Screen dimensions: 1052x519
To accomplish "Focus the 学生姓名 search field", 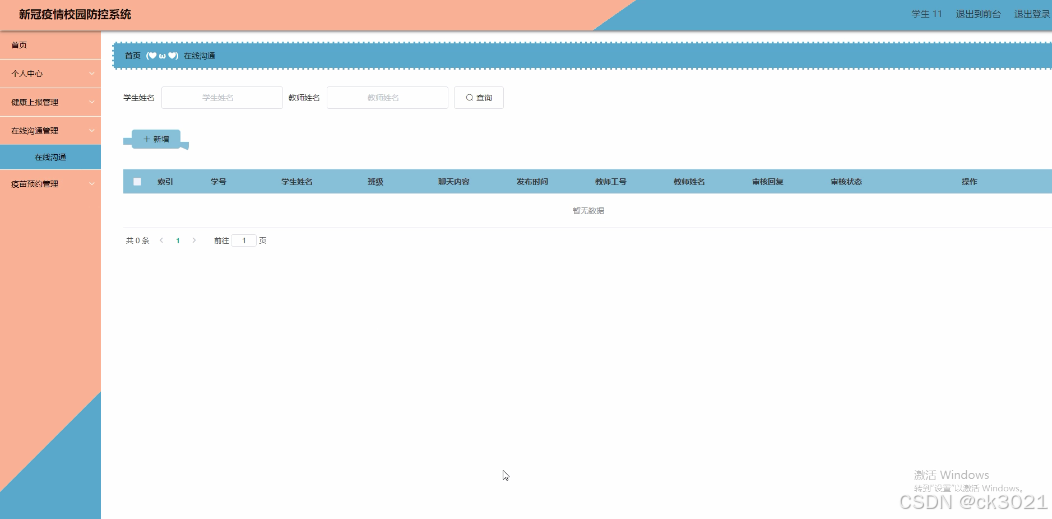I will 221,98.
